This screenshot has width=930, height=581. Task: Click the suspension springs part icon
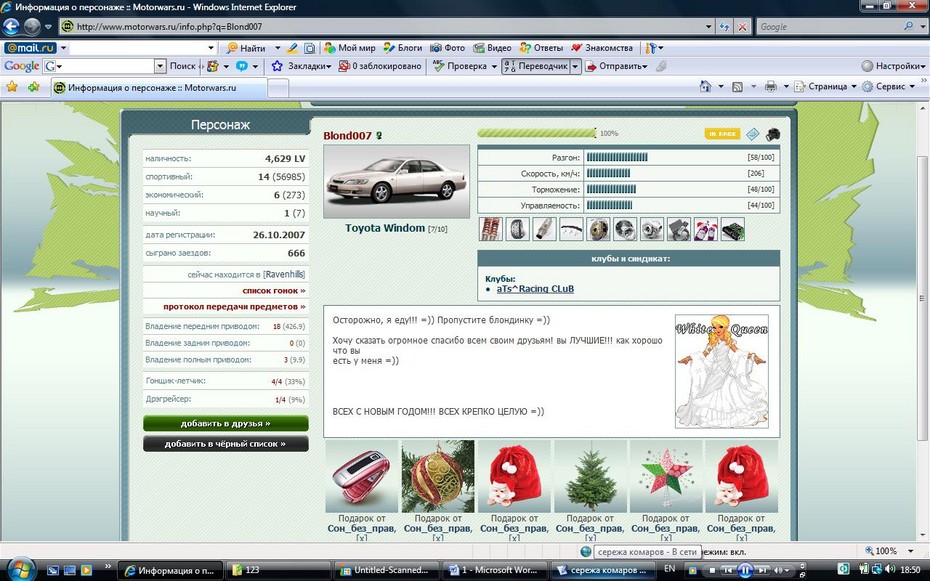[x=490, y=229]
